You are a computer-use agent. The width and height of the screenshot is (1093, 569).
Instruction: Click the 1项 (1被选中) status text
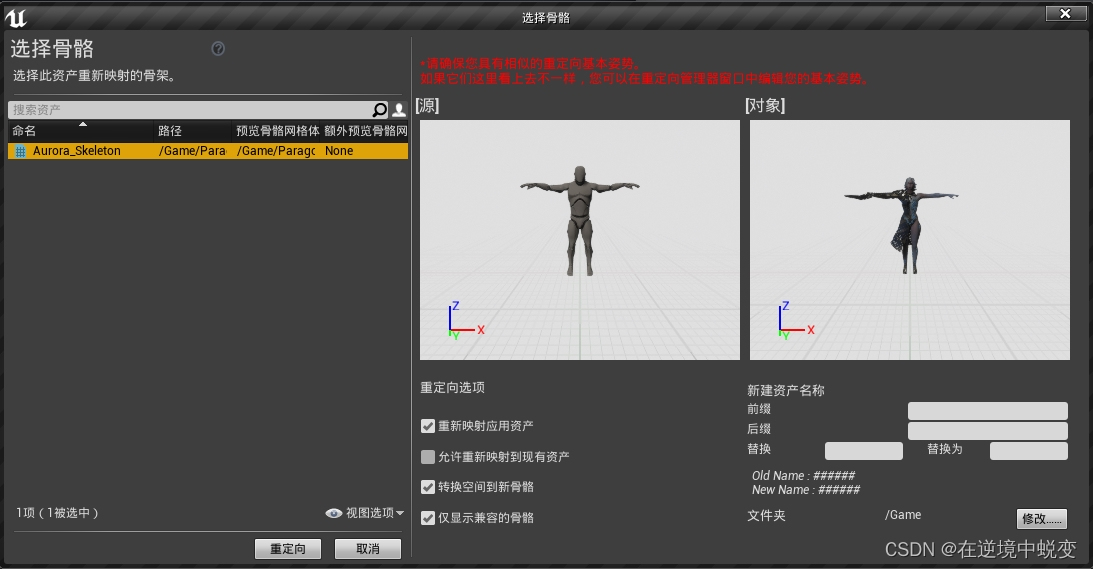pyautogui.click(x=57, y=513)
